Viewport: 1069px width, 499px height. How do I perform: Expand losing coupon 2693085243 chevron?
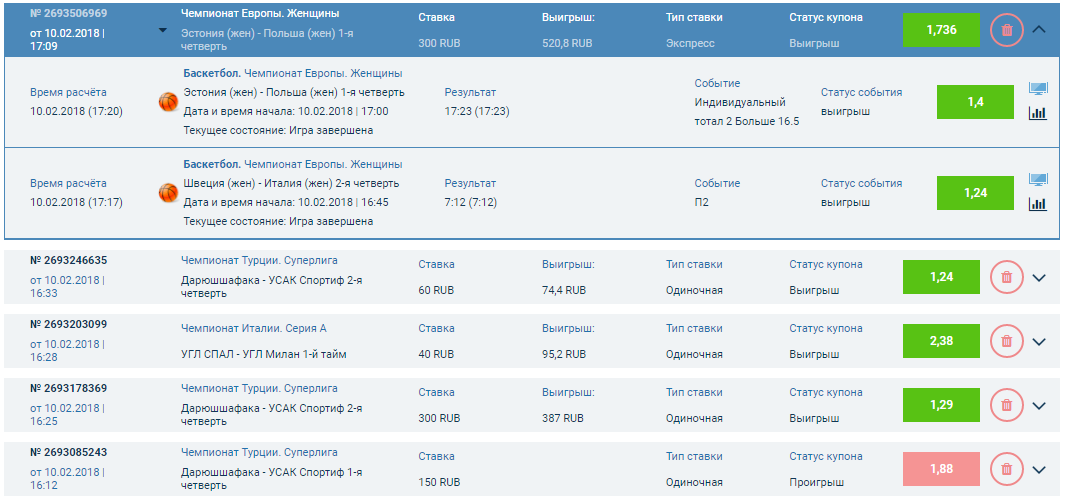1038,470
